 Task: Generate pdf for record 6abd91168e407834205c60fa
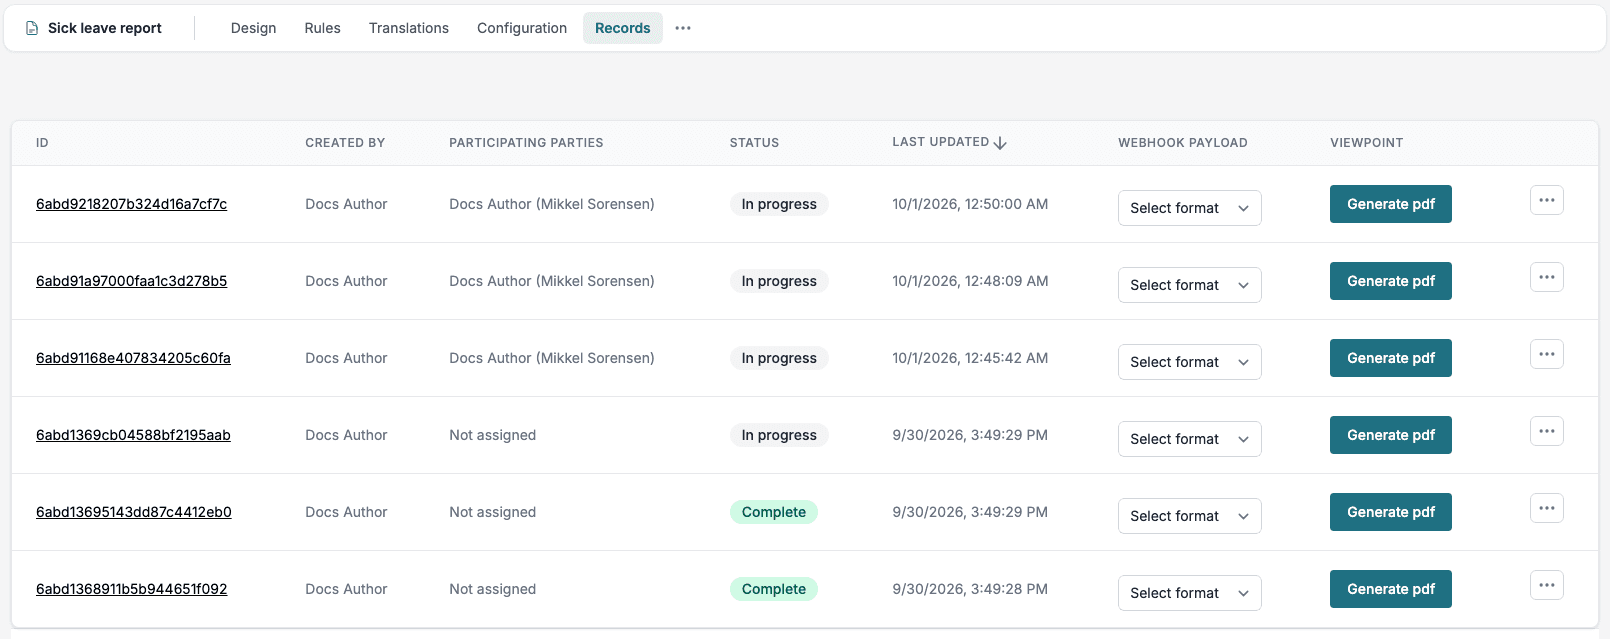click(1391, 358)
